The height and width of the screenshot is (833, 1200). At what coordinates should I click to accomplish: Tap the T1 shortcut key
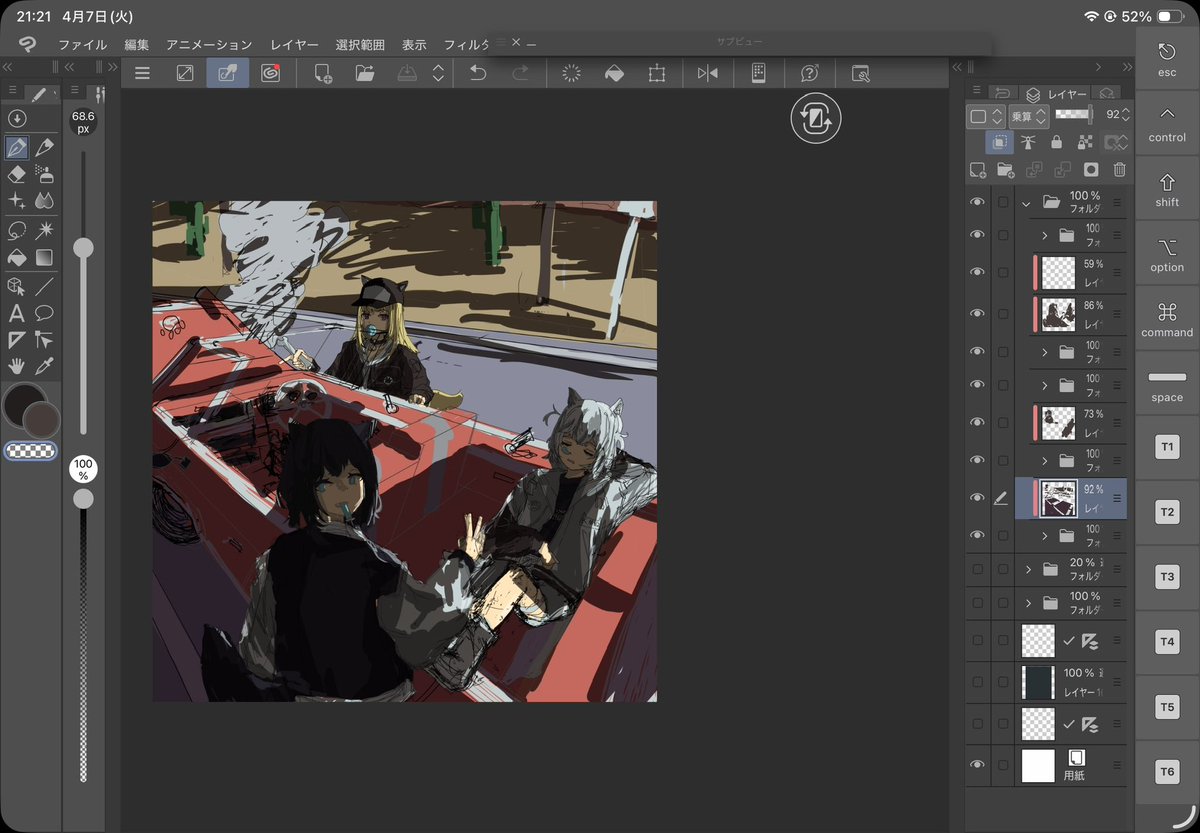click(1167, 447)
